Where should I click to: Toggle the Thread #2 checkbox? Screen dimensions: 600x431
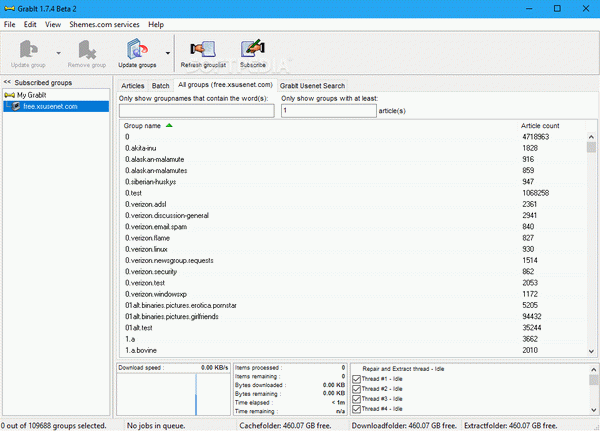[x=357, y=389]
